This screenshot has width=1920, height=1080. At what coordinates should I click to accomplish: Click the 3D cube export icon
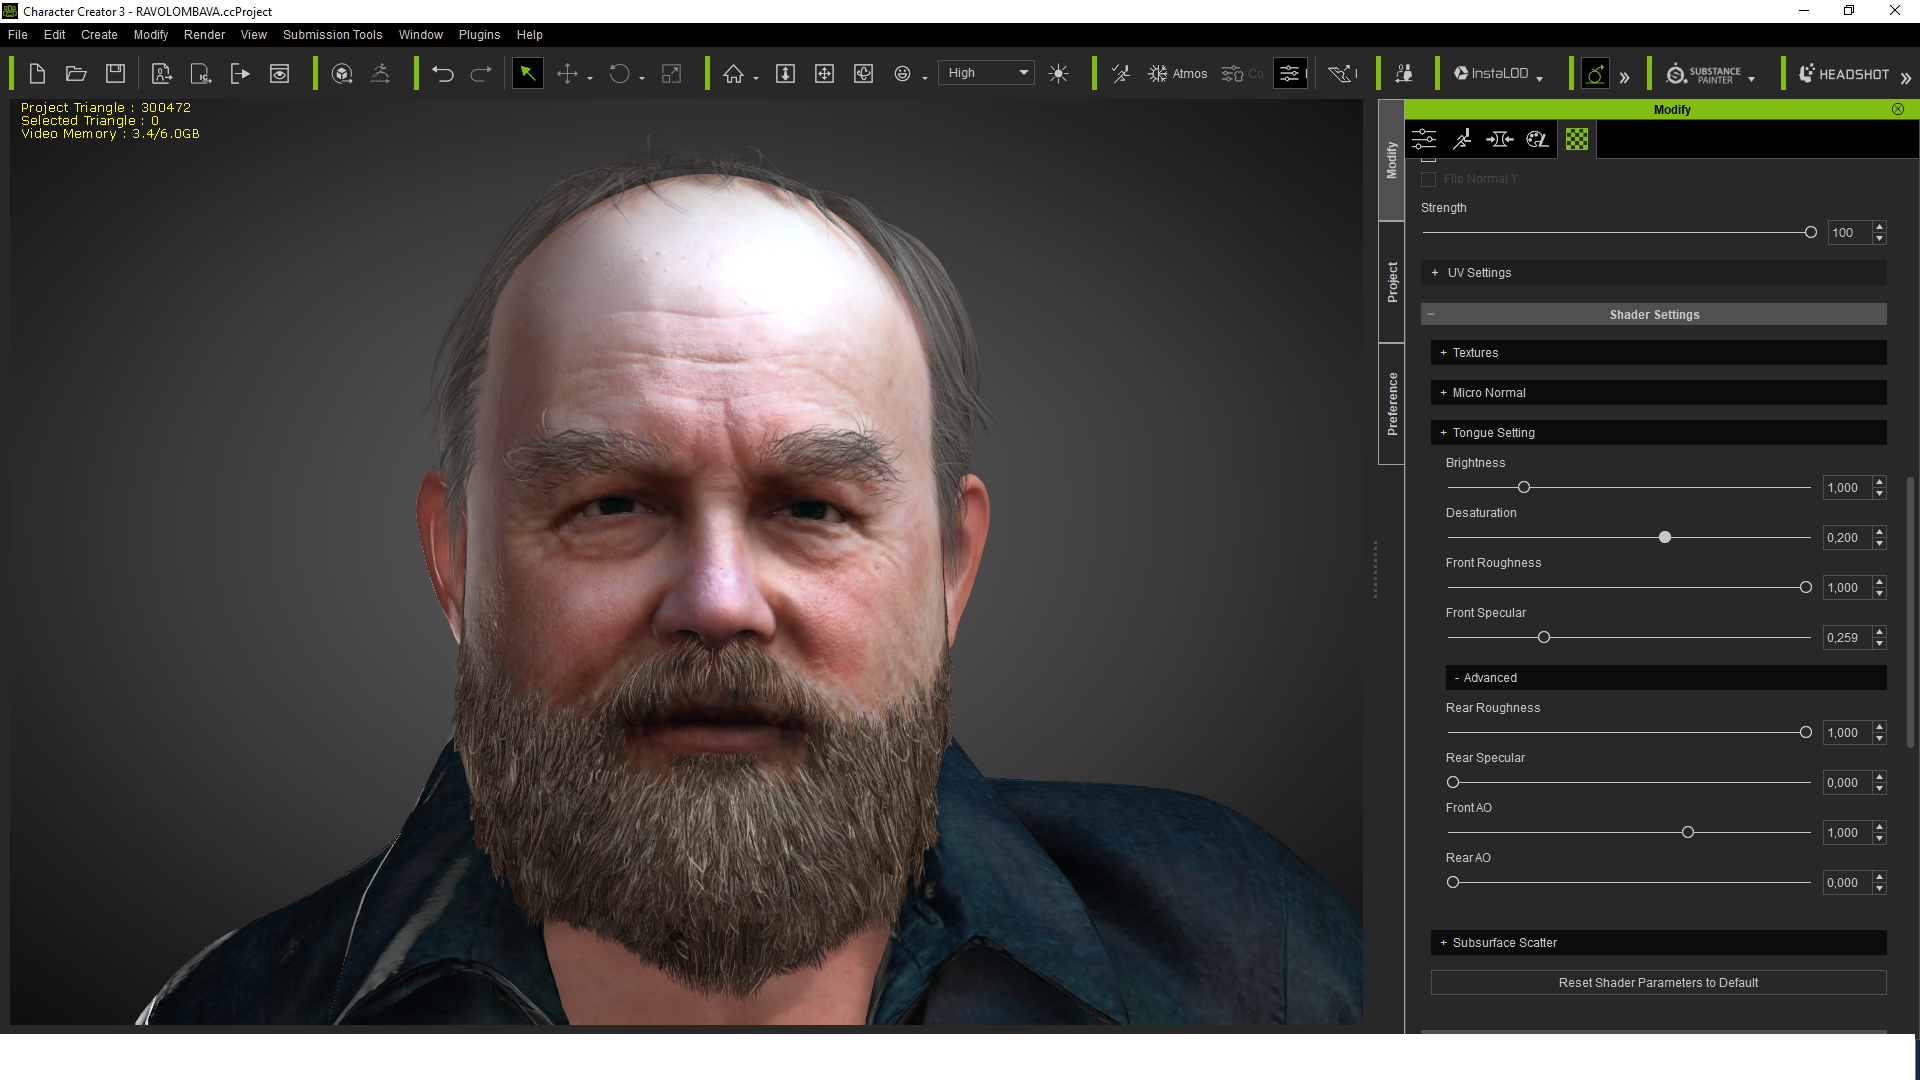(x=342, y=73)
